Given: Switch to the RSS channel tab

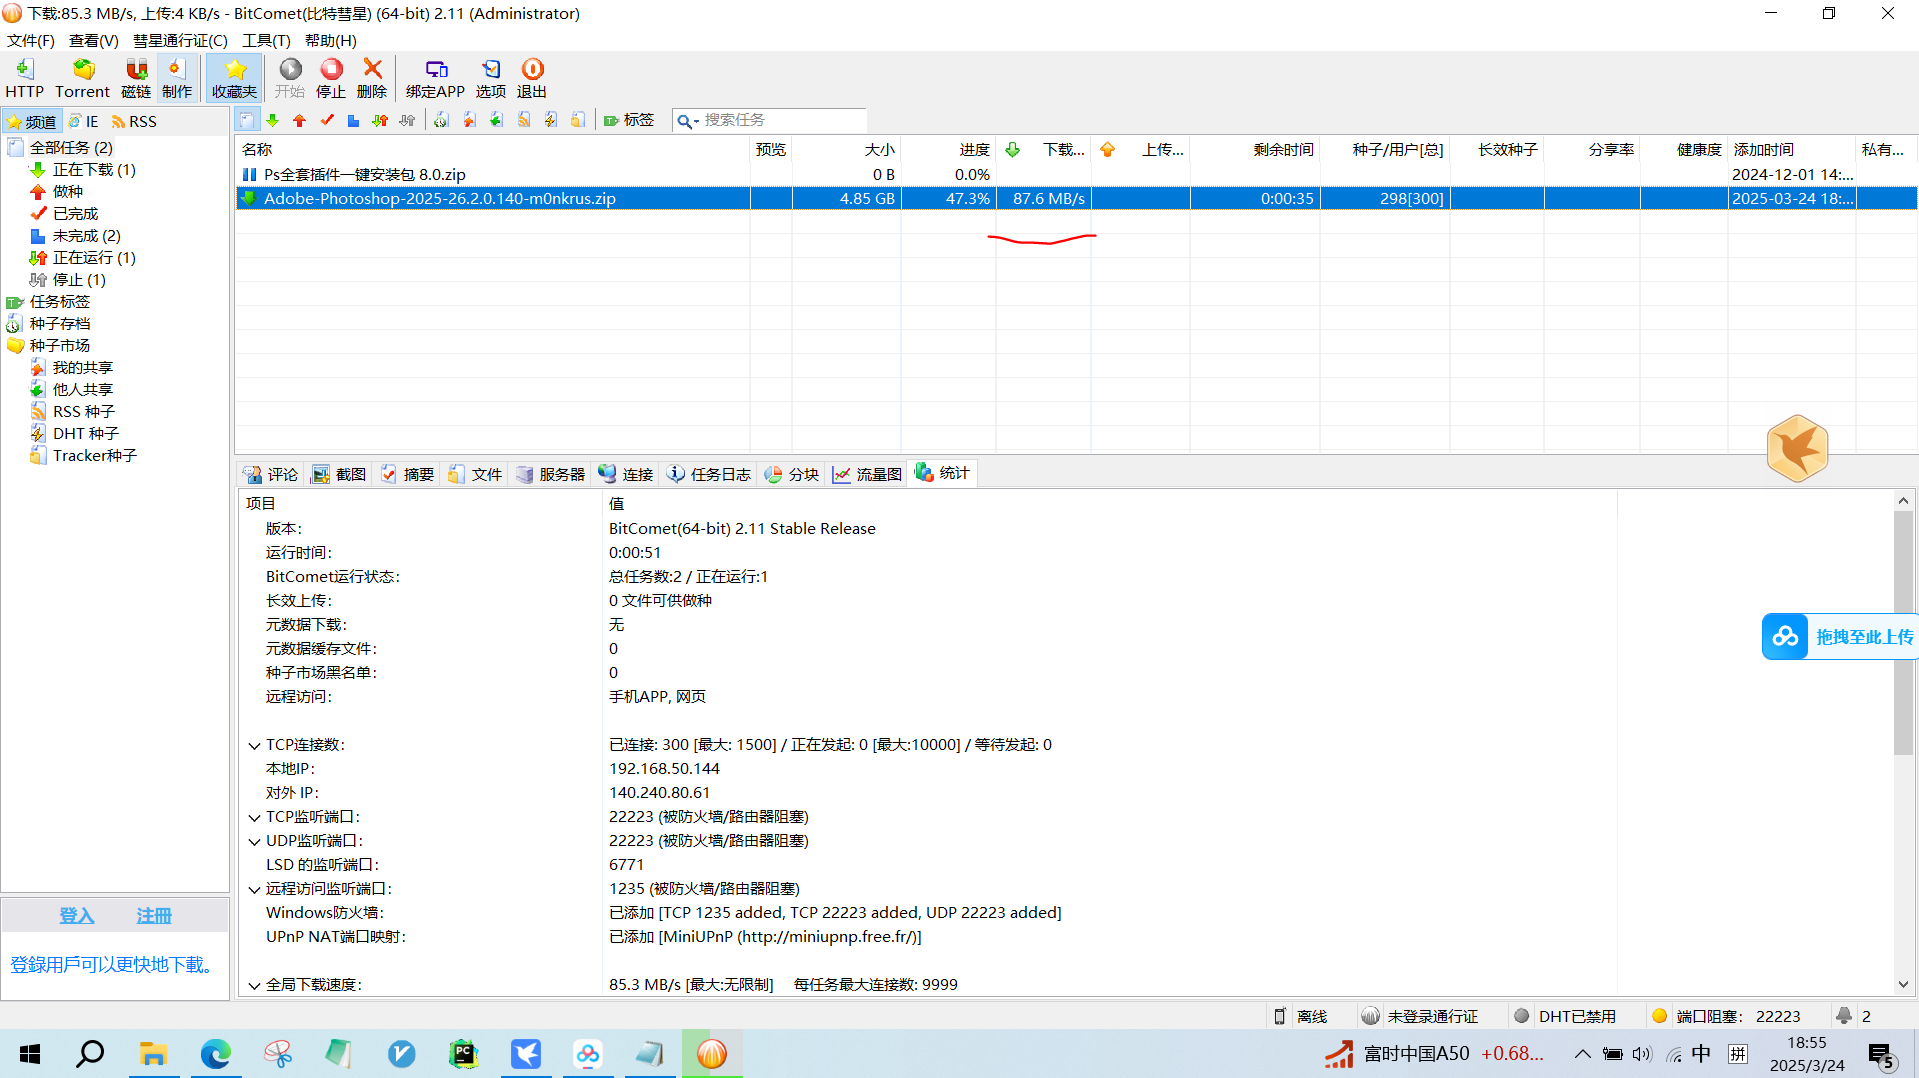Looking at the screenshot, I should pyautogui.click(x=134, y=120).
